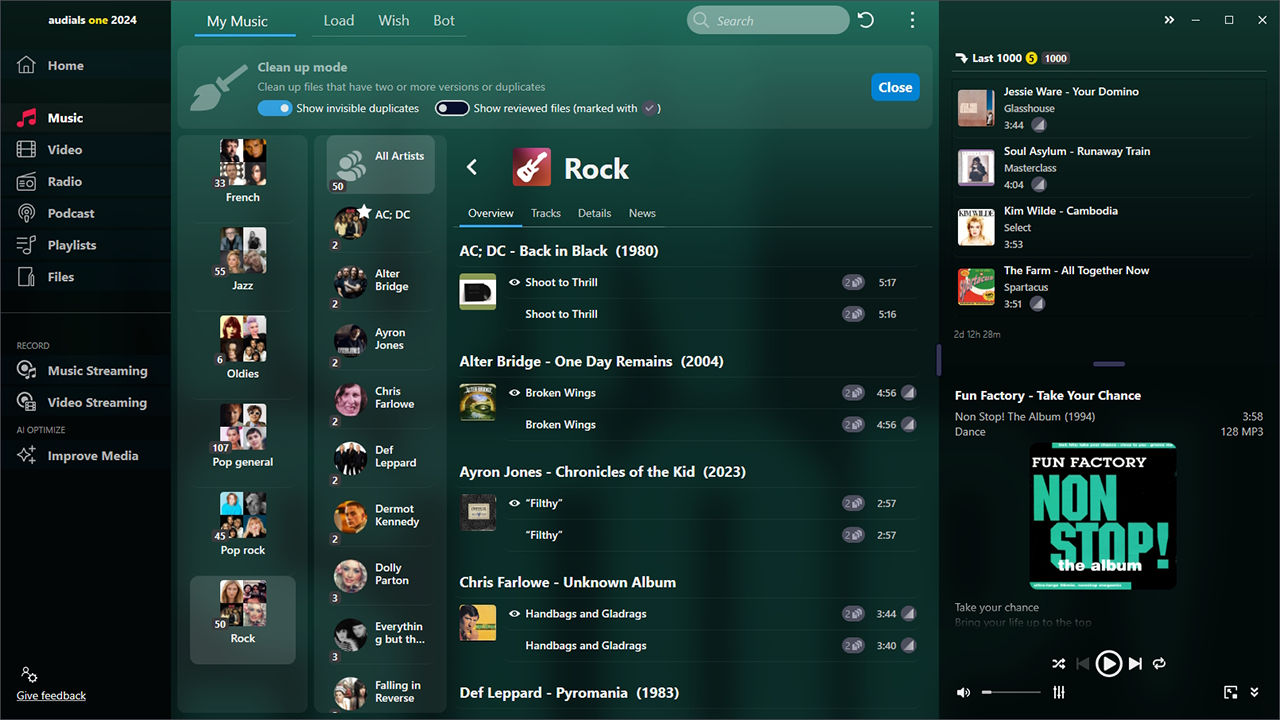Go back to the previous track
The height and width of the screenshot is (720, 1280).
click(x=1082, y=663)
